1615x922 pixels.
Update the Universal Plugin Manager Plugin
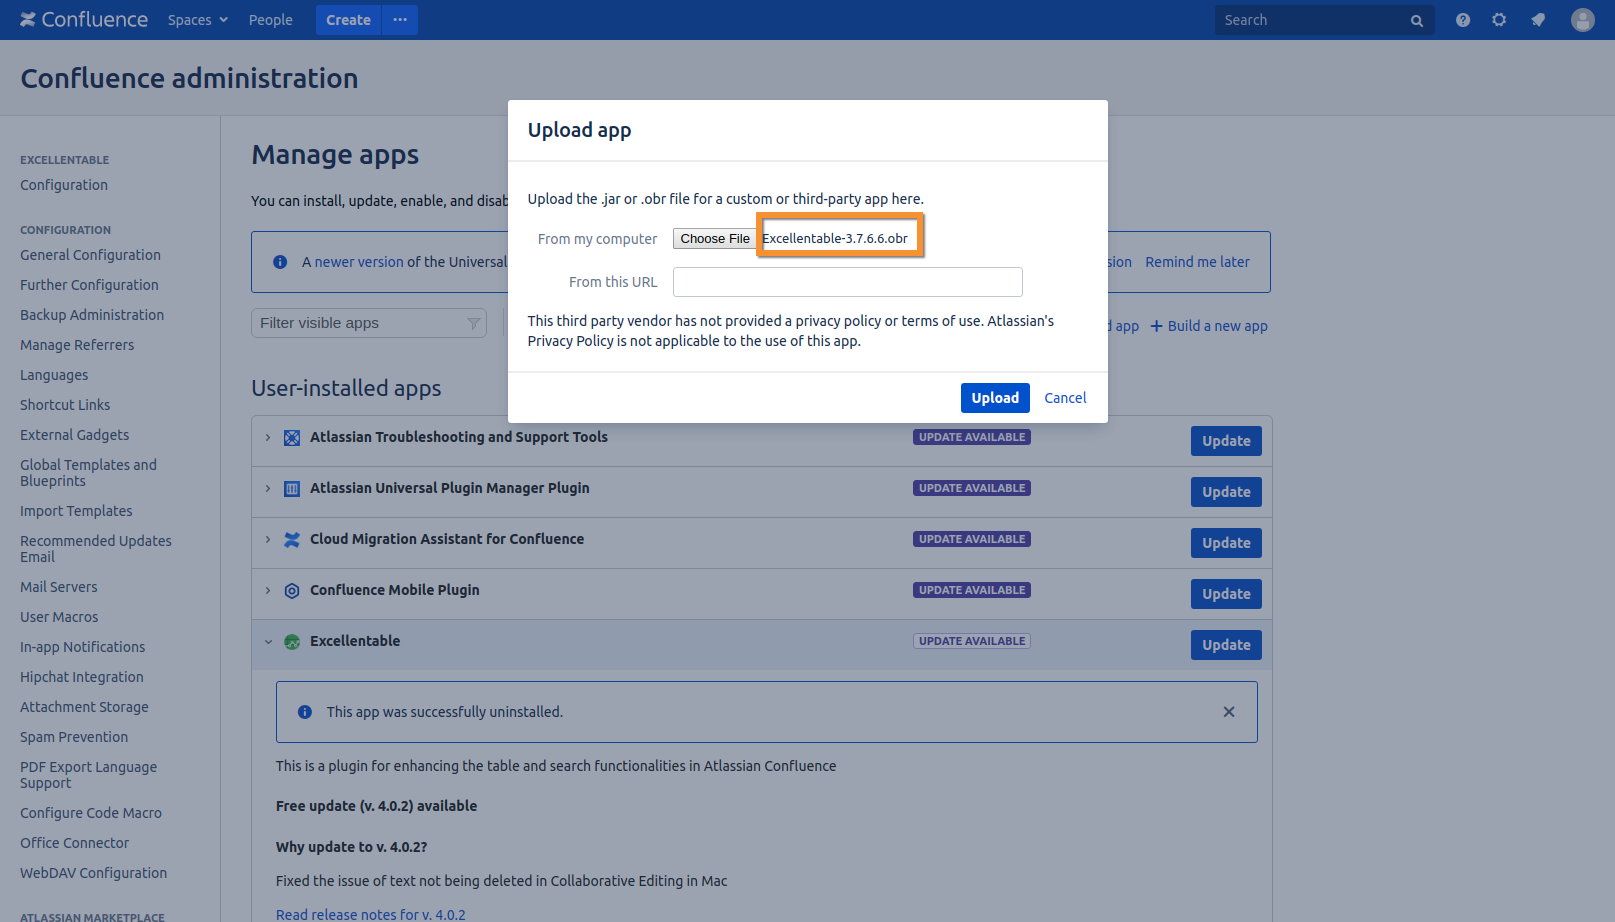click(1226, 492)
